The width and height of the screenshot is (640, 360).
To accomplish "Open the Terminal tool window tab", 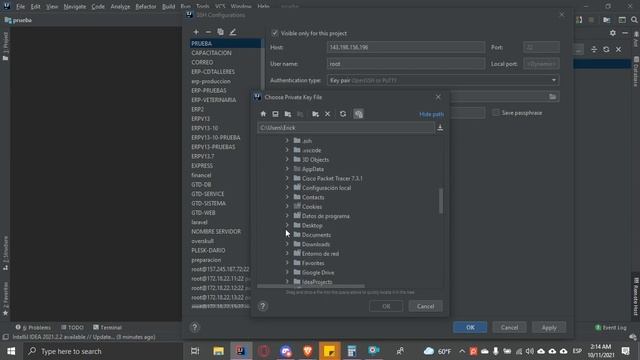I will 107,327.
